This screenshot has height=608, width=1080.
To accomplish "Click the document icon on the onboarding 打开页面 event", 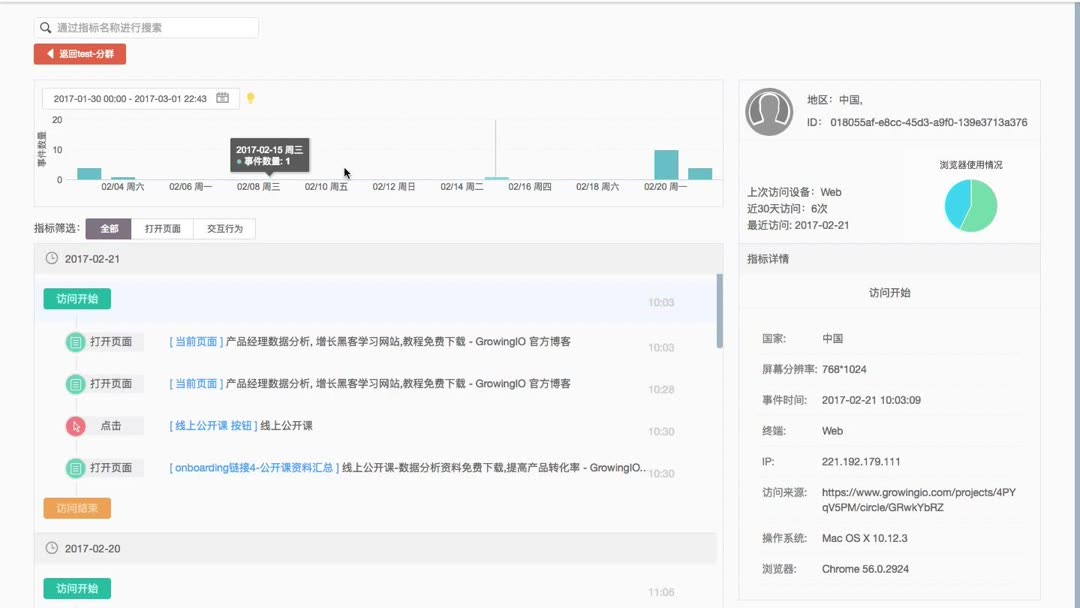I will (75, 467).
